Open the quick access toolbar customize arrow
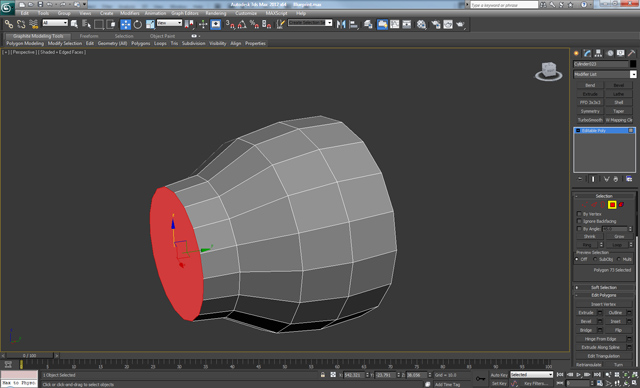 click(x=85, y=4)
